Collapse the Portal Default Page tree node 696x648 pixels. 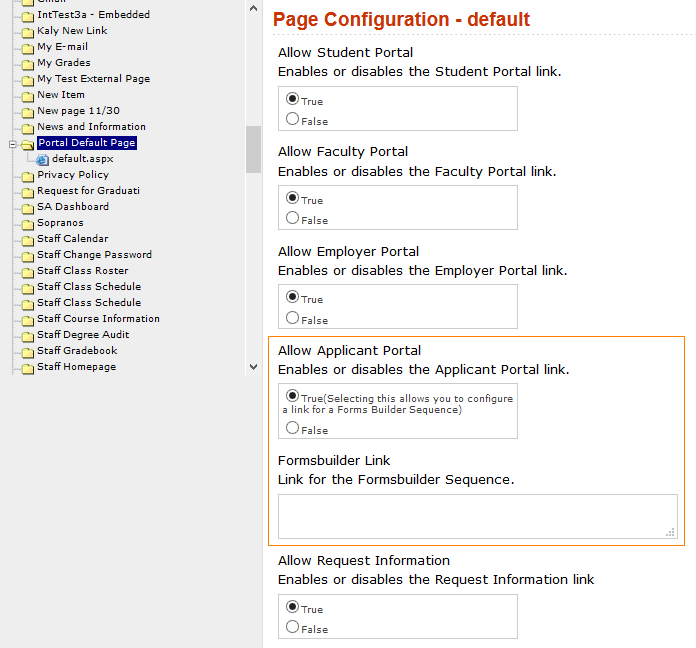[12, 144]
